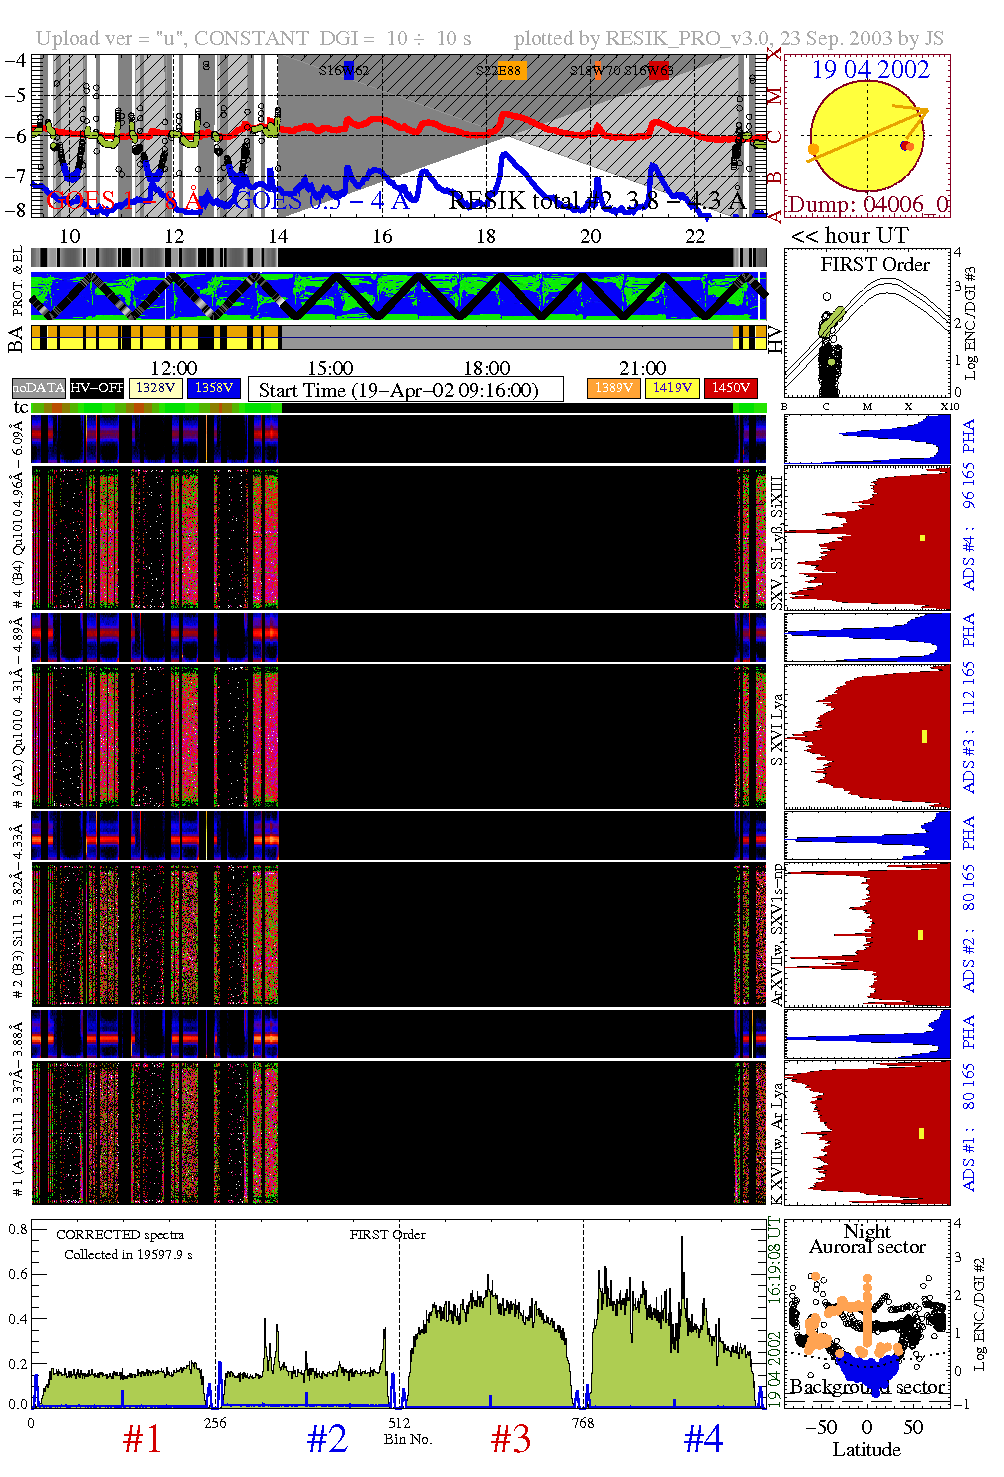Viewport: 1004px width, 1477px height.
Task: Click the HV-OFF legend box
Action: pyautogui.click(x=97, y=388)
